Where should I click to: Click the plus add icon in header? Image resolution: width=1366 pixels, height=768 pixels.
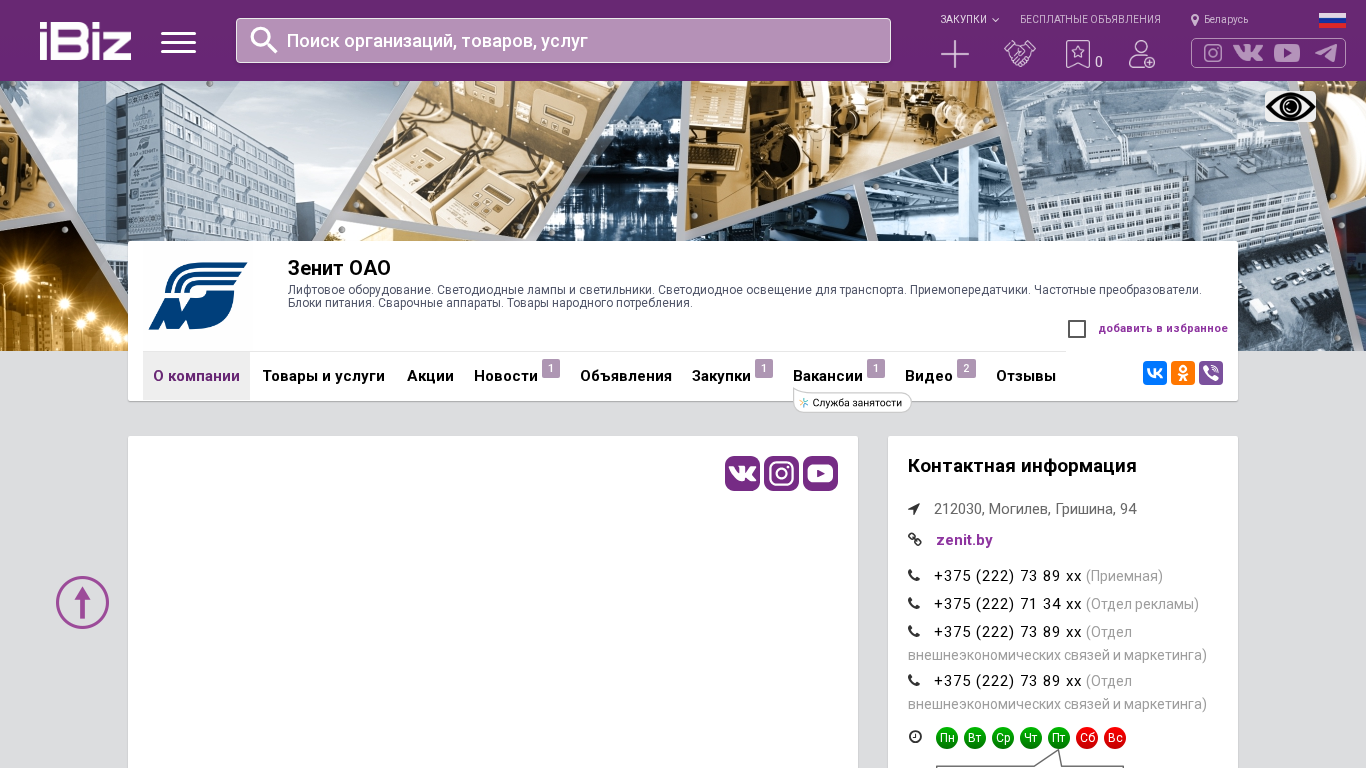click(x=955, y=54)
